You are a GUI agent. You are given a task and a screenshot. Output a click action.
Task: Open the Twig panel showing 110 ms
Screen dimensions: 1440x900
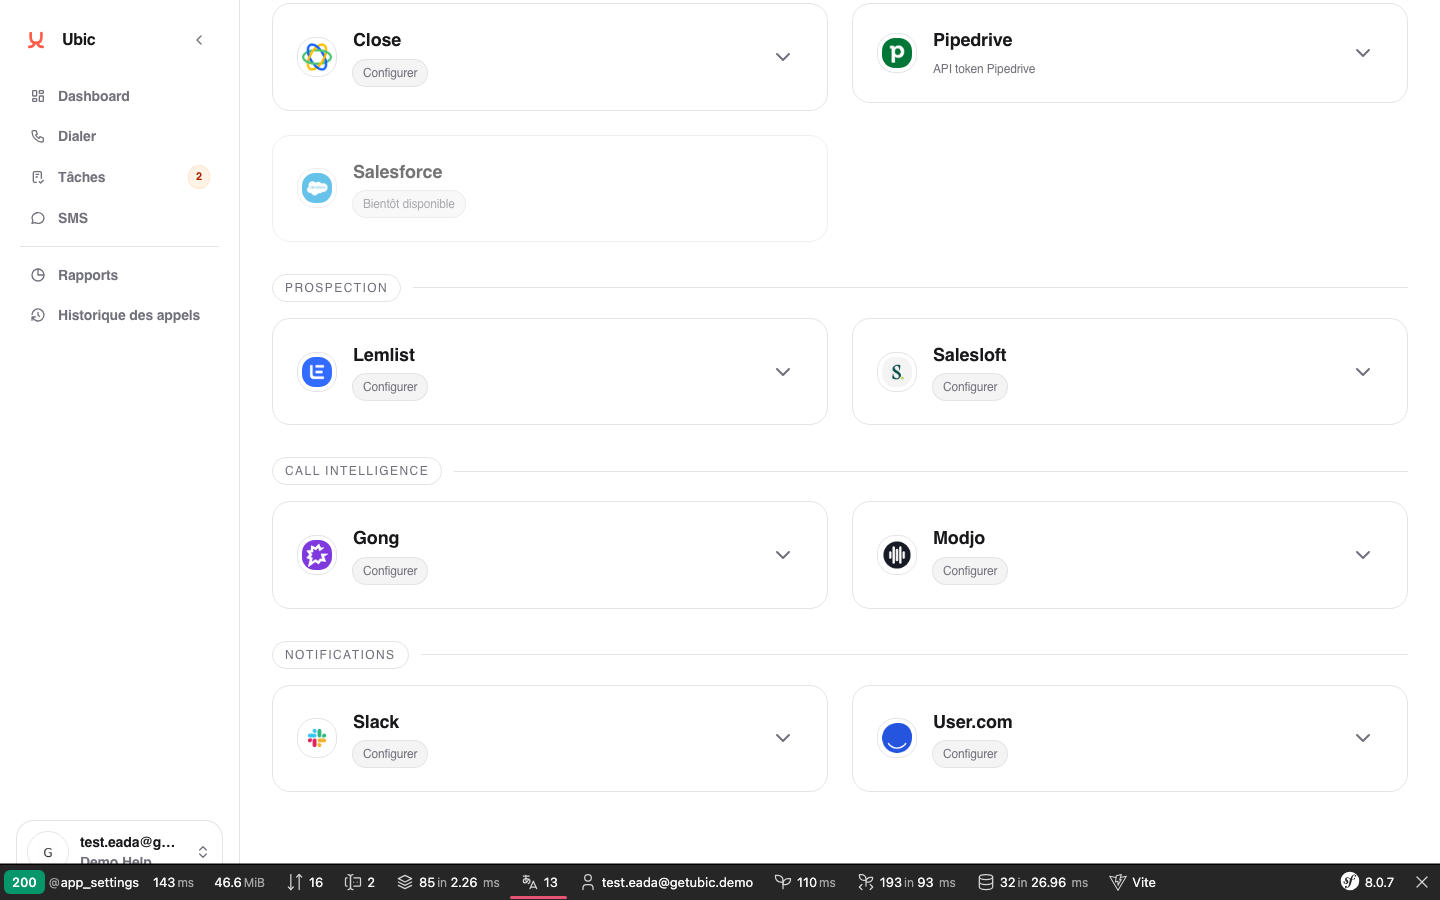805,882
